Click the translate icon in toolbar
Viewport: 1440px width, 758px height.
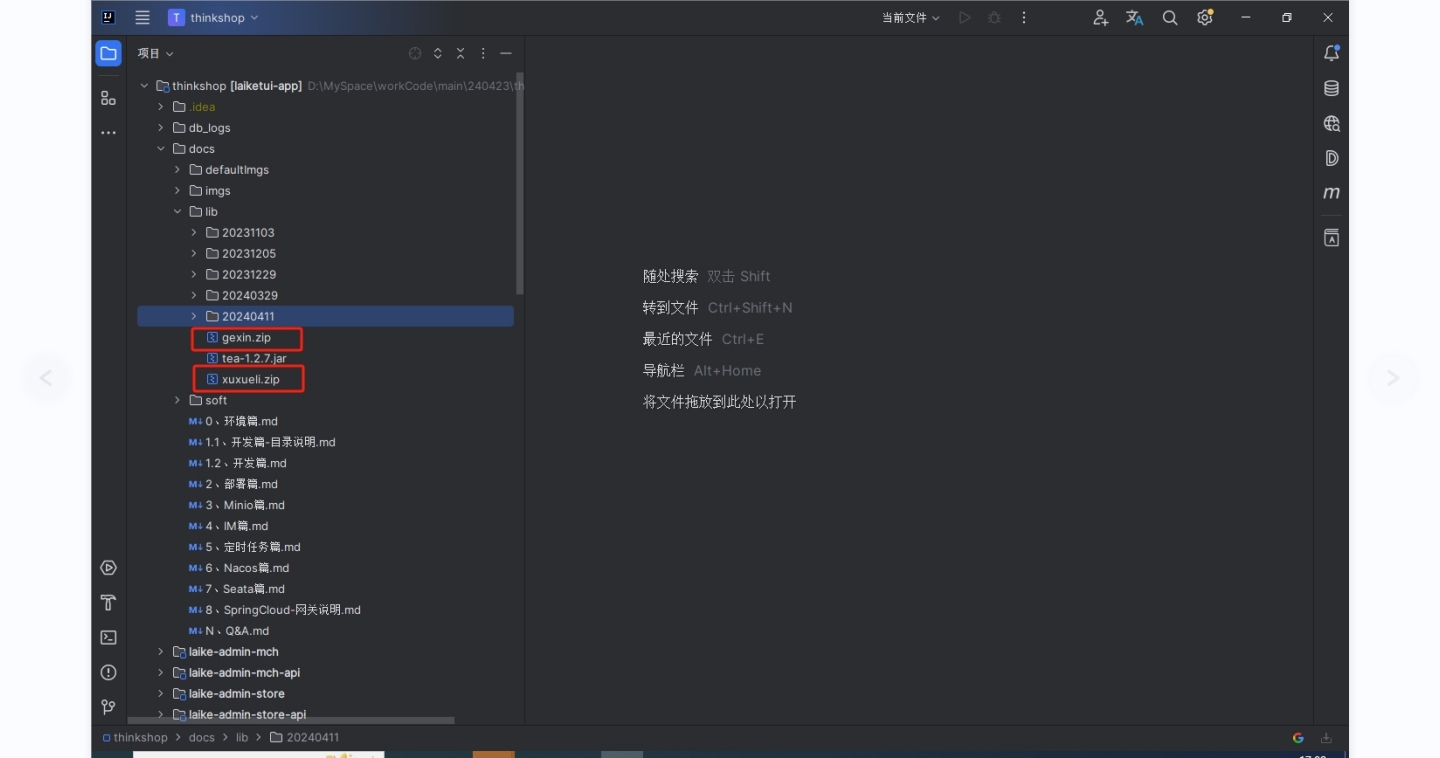(x=1134, y=18)
